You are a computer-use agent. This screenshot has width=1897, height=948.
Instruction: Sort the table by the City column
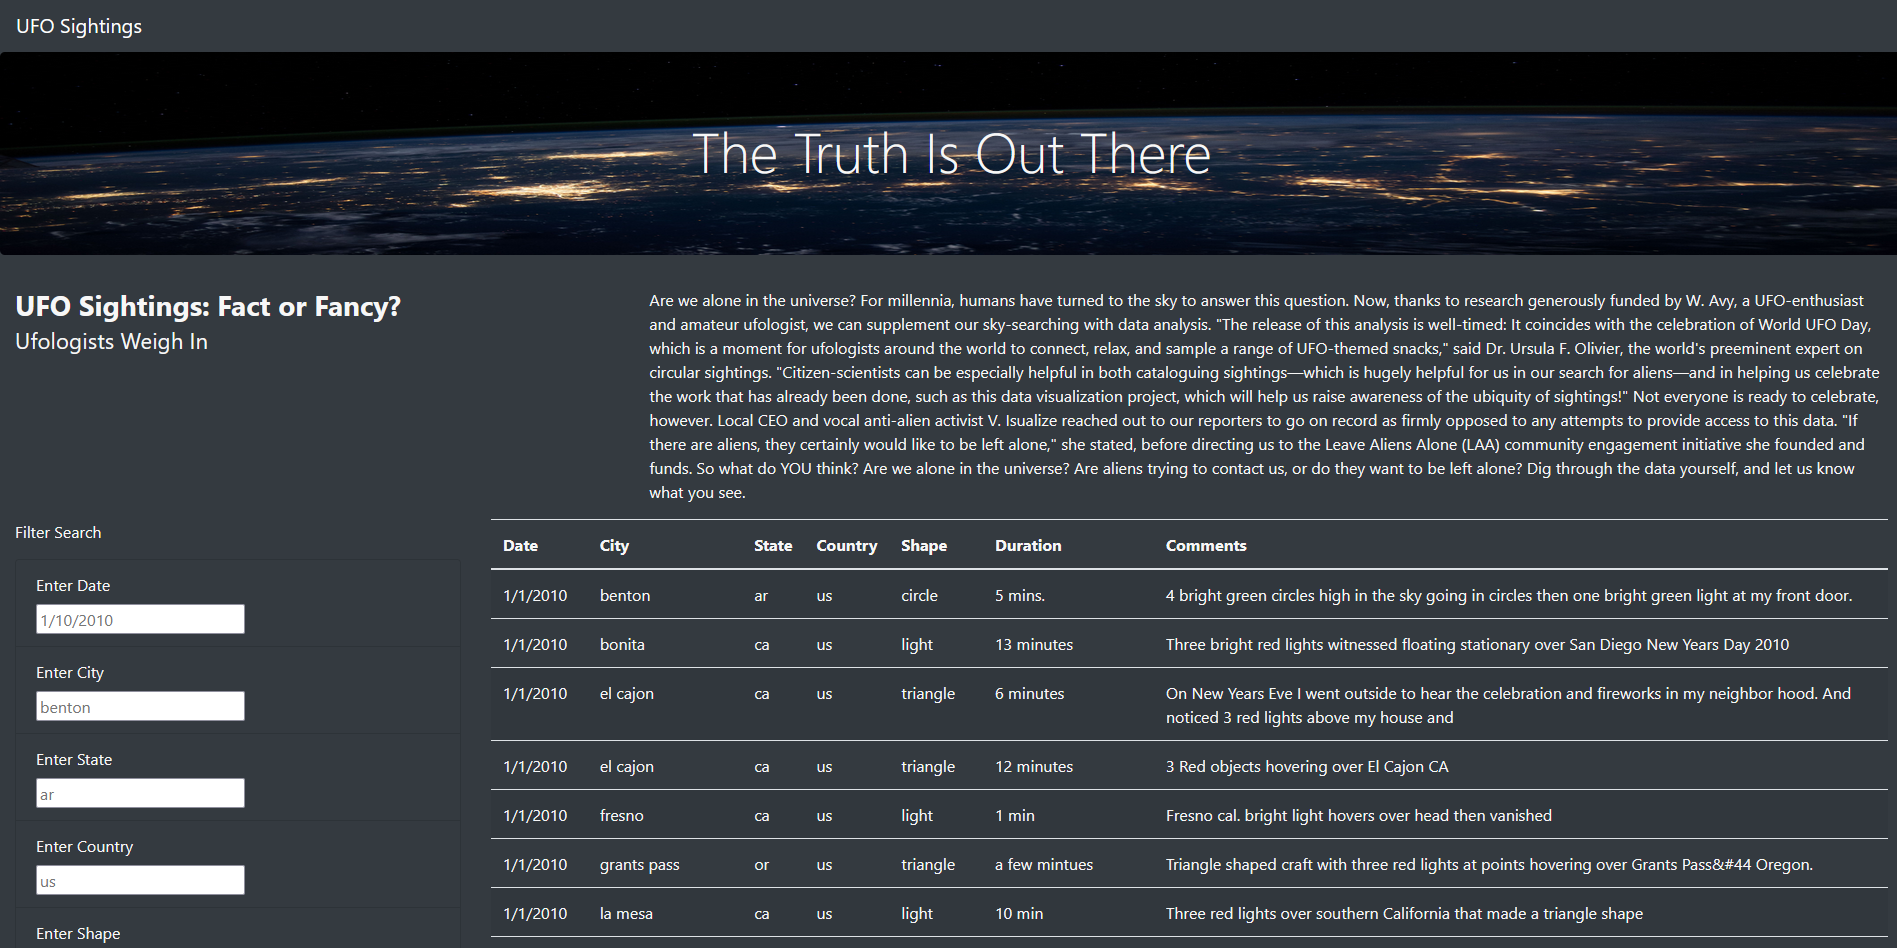tap(614, 545)
